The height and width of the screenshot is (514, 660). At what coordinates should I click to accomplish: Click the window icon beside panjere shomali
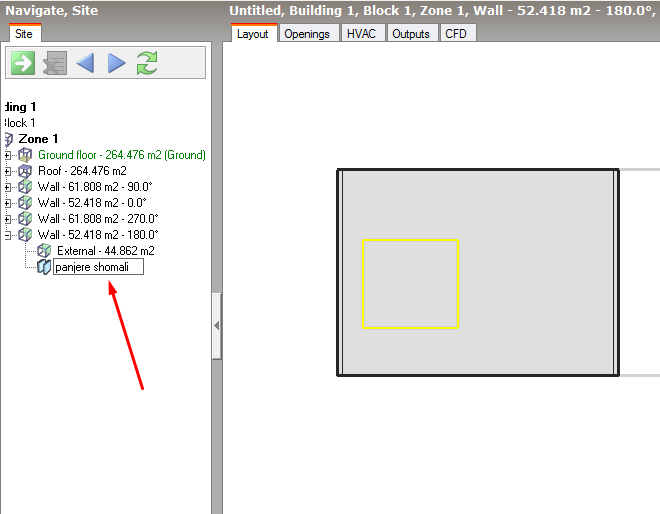pos(44,267)
